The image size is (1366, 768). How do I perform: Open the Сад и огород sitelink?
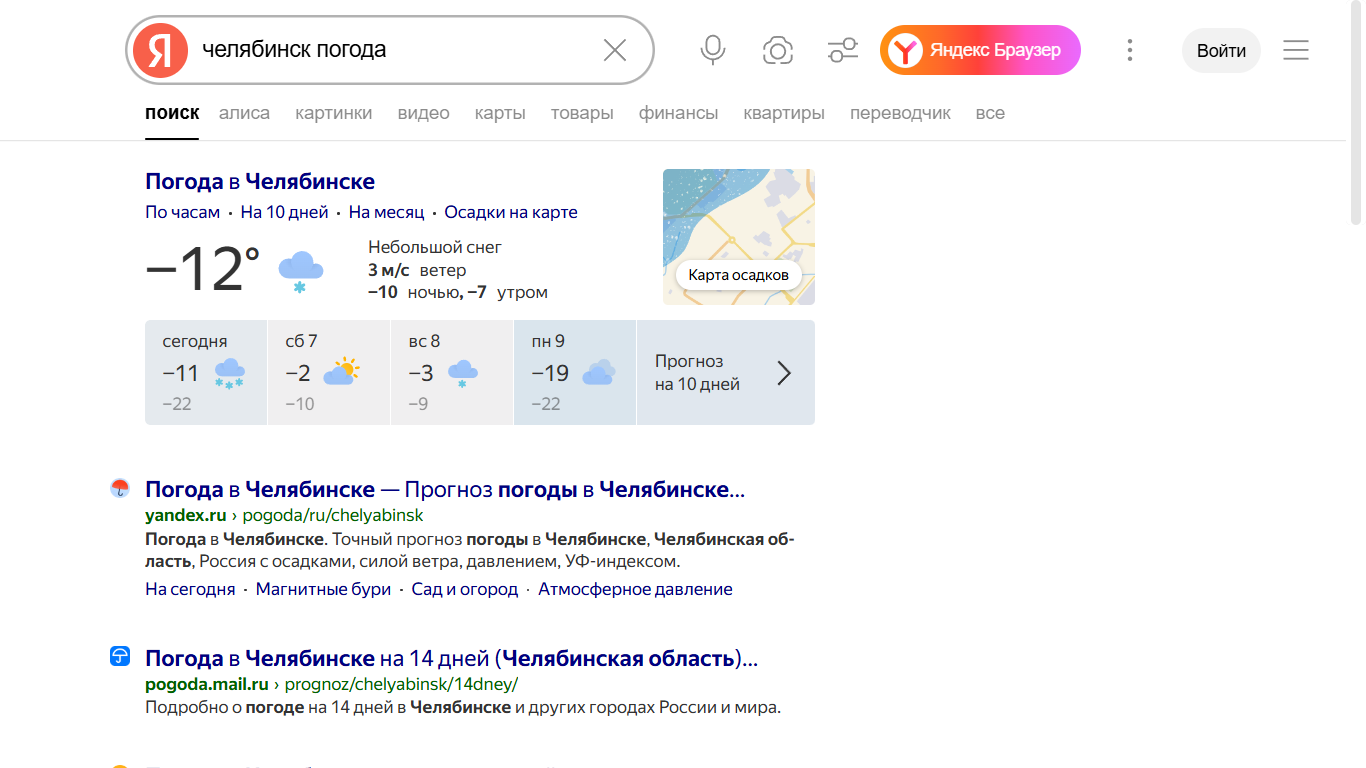465,589
